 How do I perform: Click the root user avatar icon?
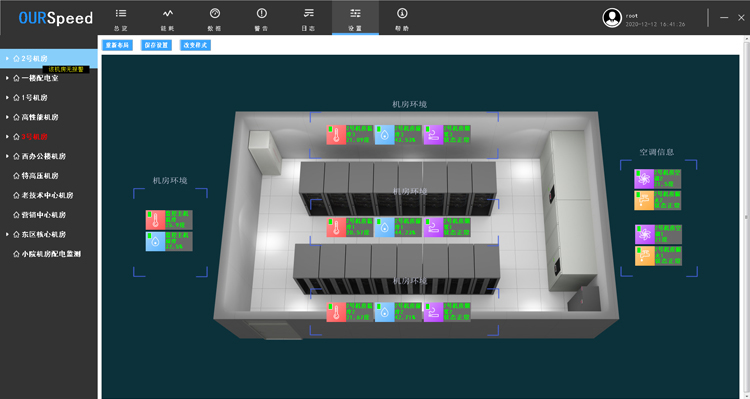[x=612, y=18]
